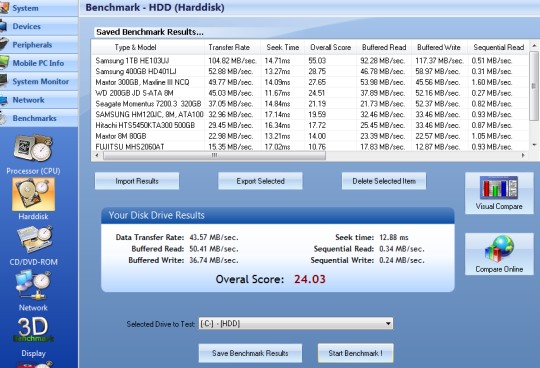Open the Peripherals menu section

coord(39,45)
